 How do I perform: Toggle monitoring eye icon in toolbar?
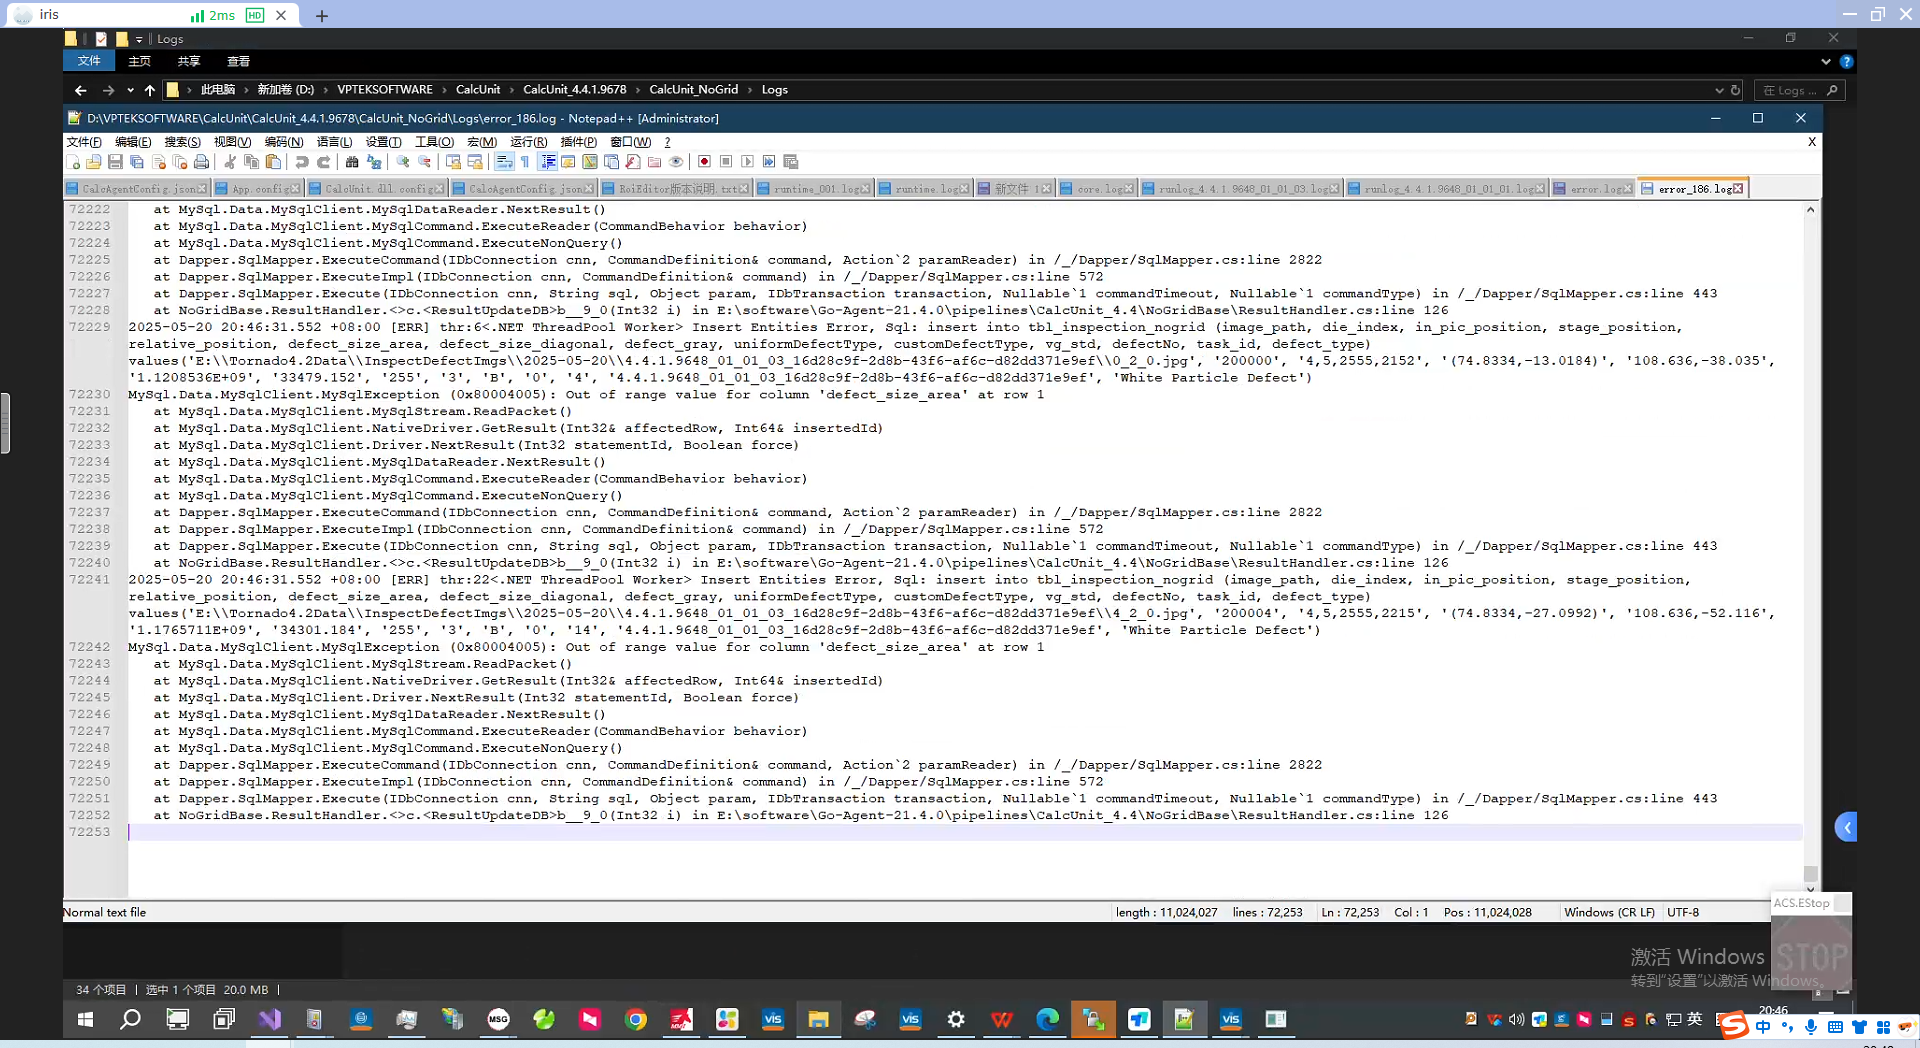(x=677, y=162)
